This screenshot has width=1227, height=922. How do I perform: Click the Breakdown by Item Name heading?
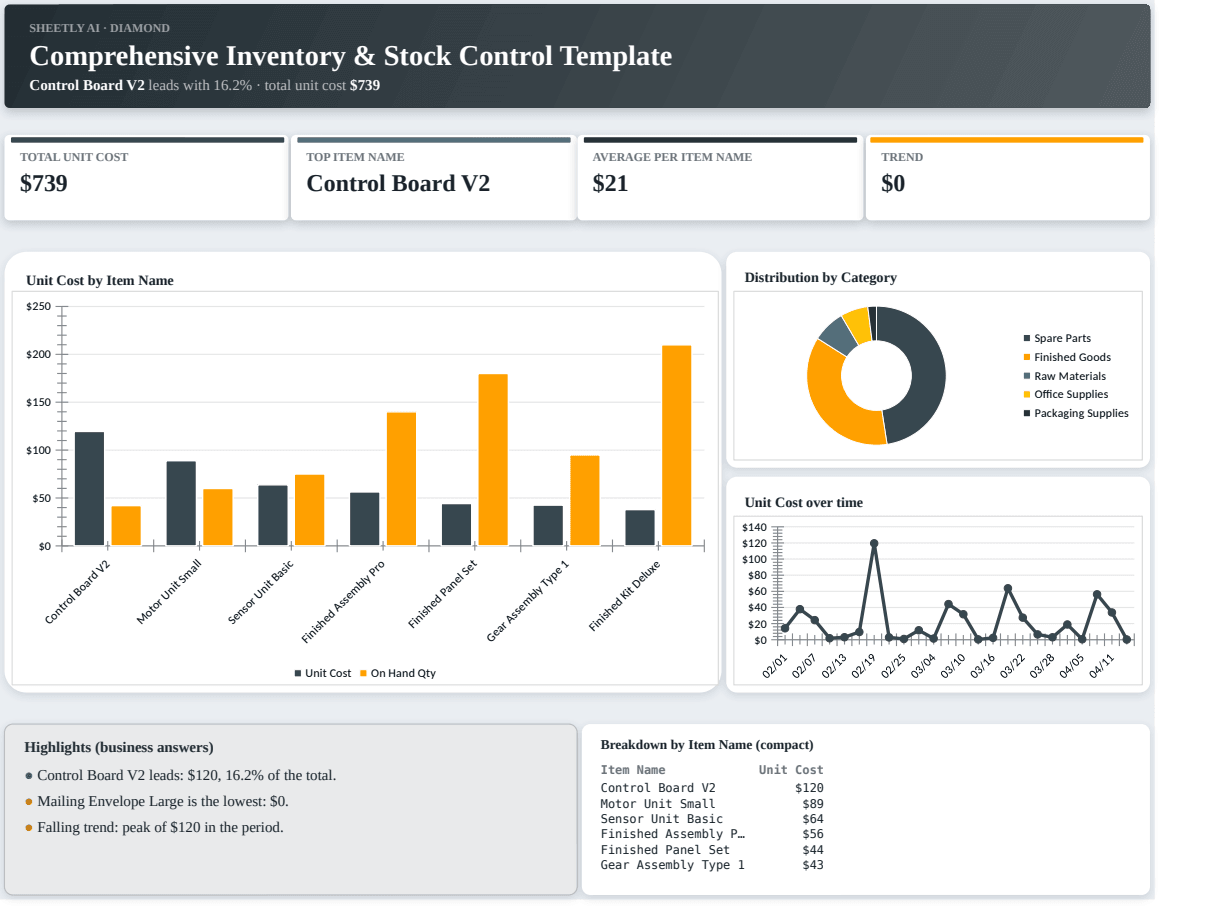pos(707,745)
